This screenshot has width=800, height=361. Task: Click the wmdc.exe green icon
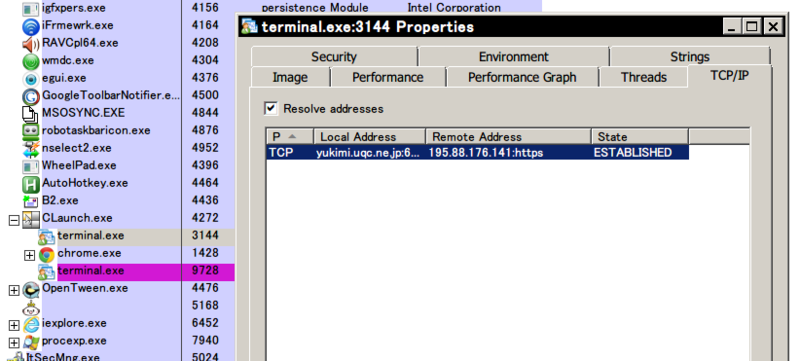point(31,61)
